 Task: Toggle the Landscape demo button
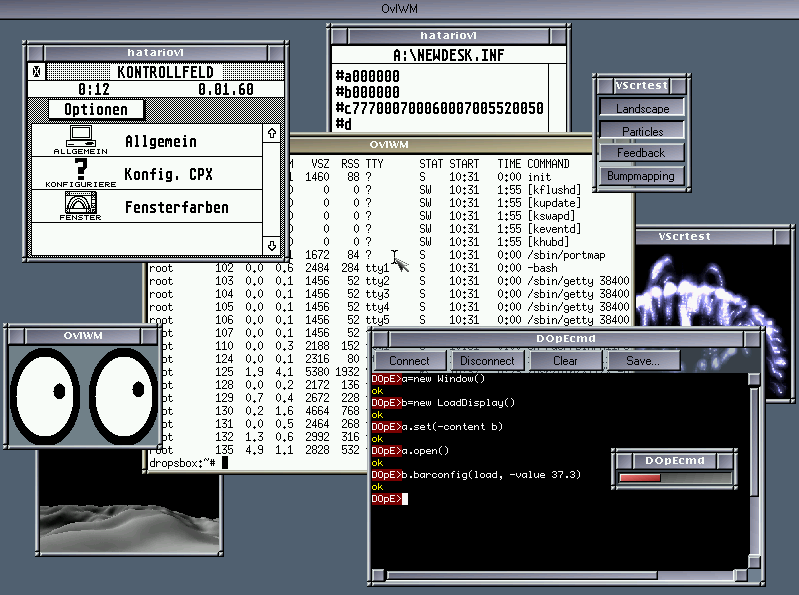tap(642, 108)
